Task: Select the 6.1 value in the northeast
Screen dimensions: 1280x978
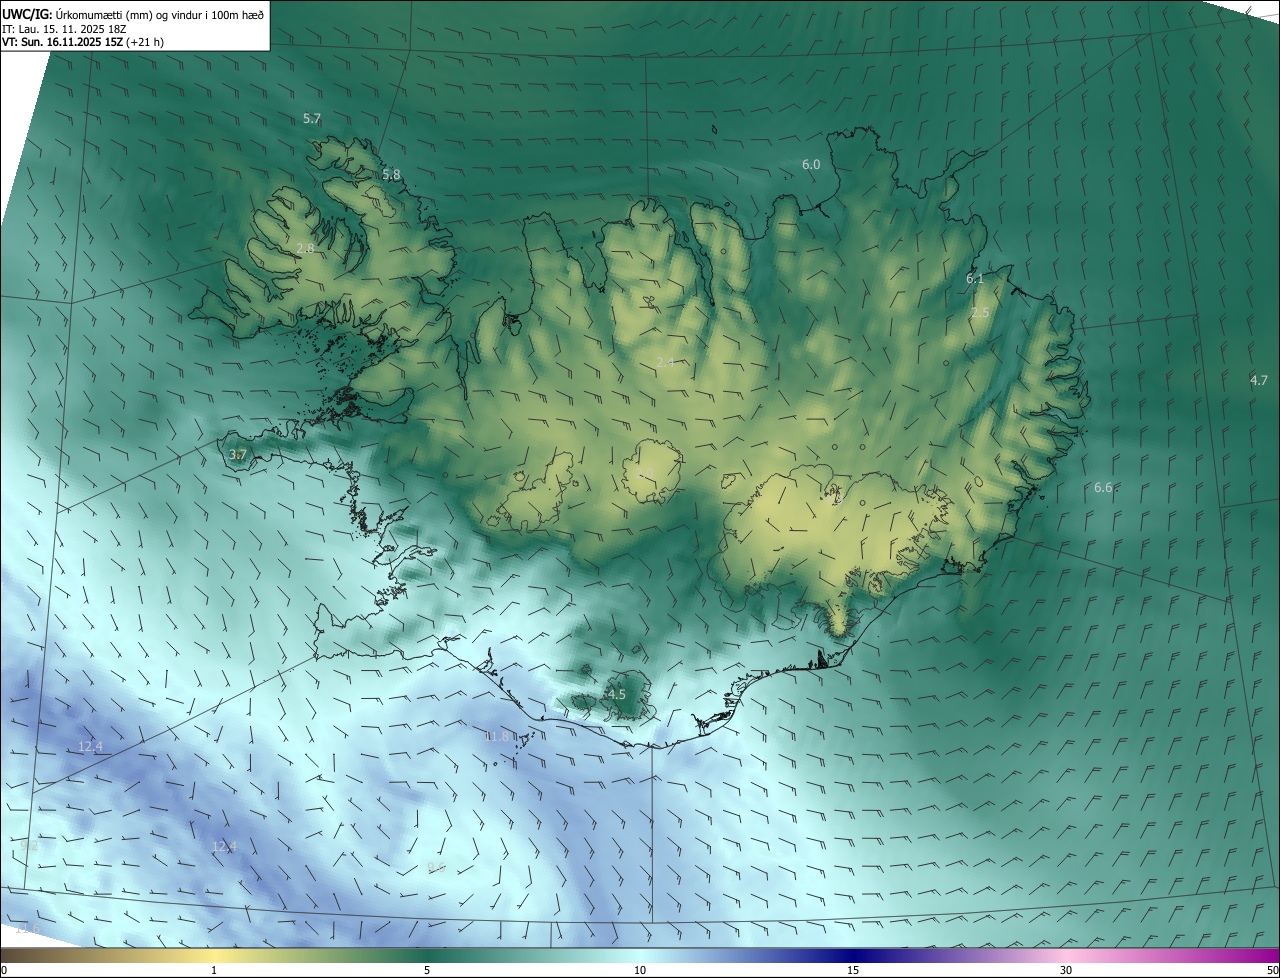Action: [x=975, y=279]
